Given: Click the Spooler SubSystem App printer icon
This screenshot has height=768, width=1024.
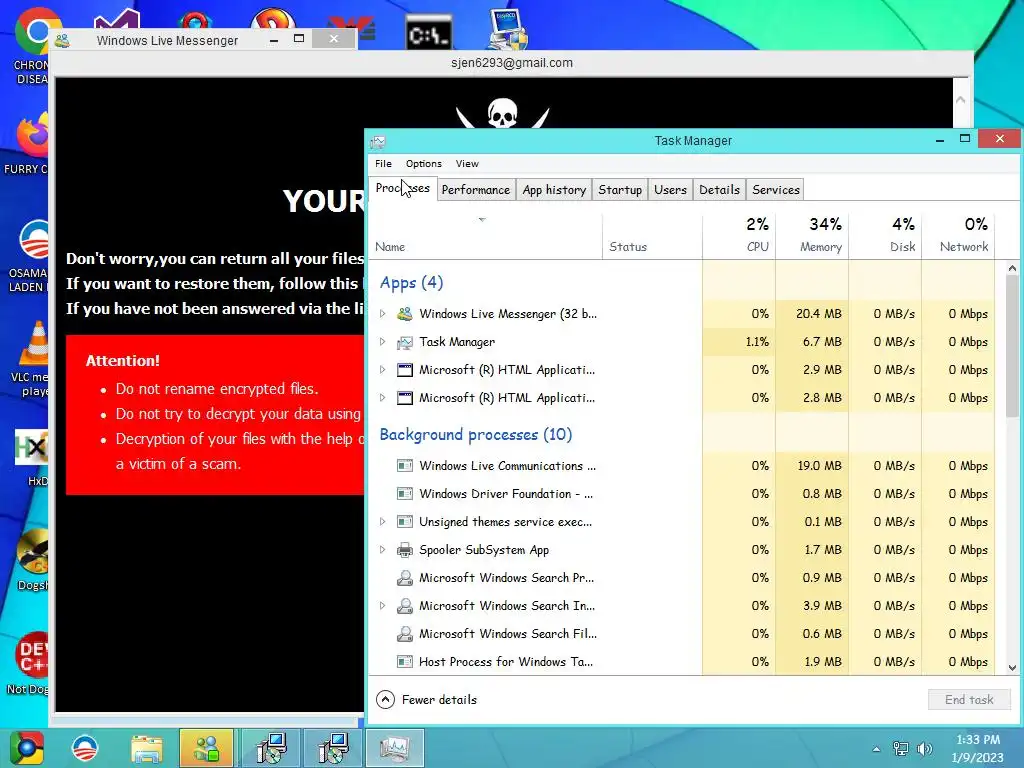Looking at the screenshot, I should pos(405,550).
